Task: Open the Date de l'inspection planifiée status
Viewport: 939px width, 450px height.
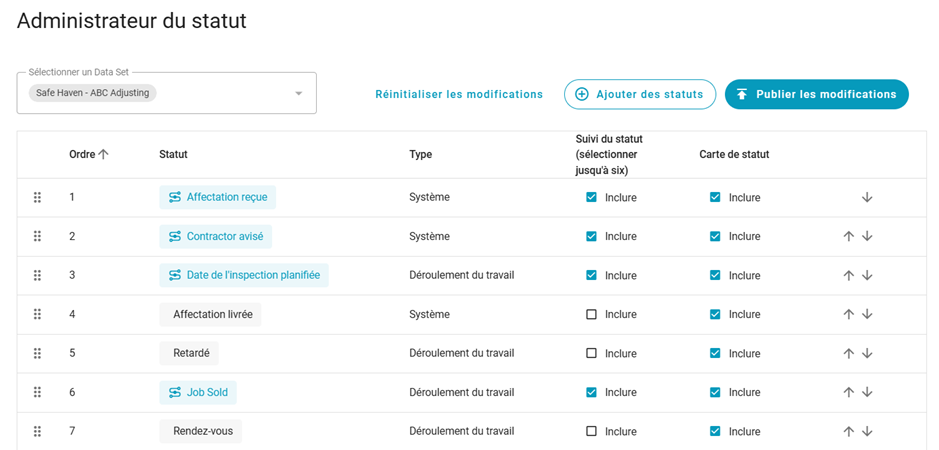Action: [x=244, y=276]
